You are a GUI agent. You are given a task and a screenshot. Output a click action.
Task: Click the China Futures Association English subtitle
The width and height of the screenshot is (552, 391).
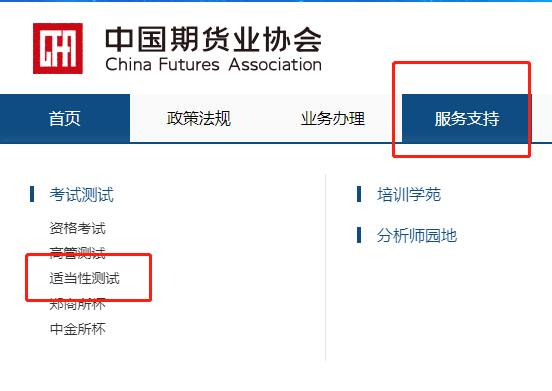click(x=213, y=65)
